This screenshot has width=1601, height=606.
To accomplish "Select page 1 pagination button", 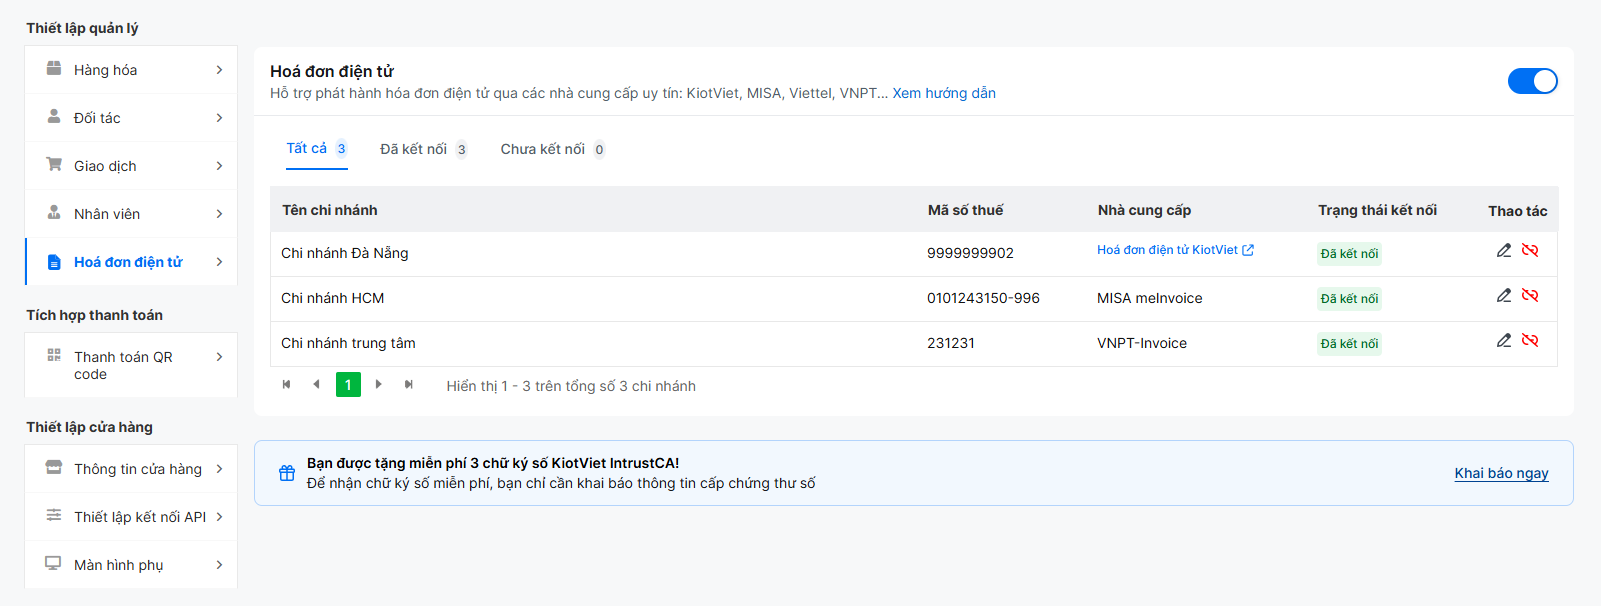I will tap(348, 385).
